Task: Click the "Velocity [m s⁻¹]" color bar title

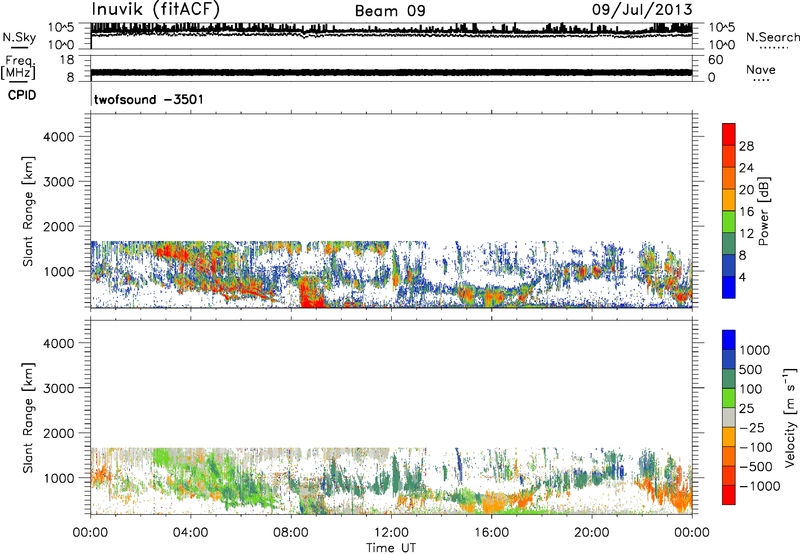Action: click(x=790, y=417)
